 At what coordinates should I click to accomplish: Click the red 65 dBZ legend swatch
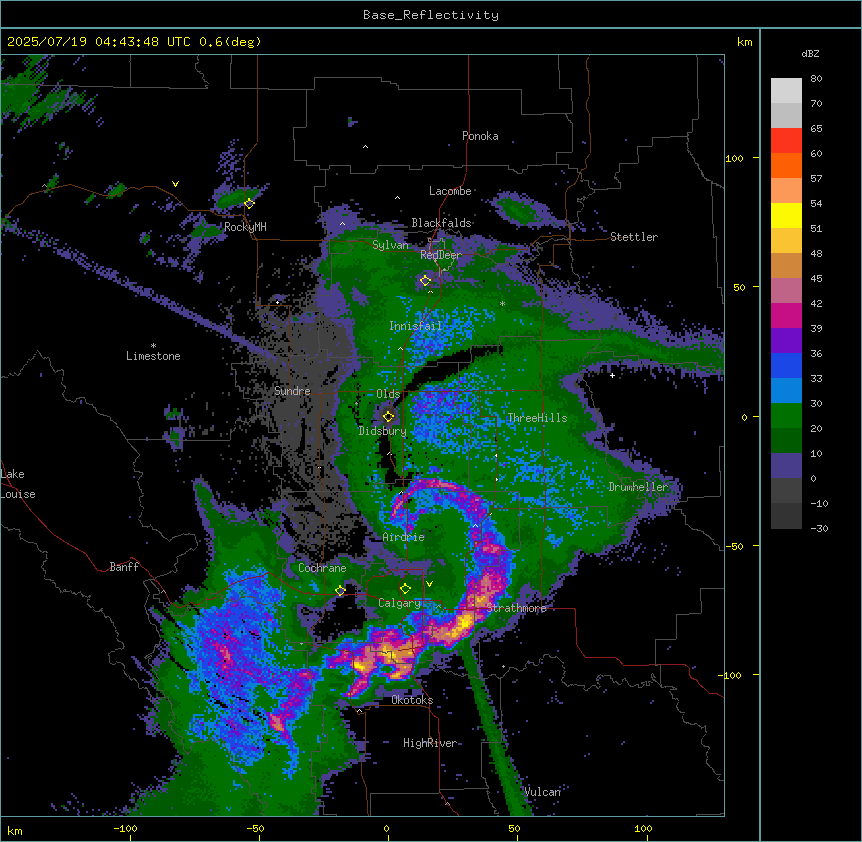tap(786, 141)
